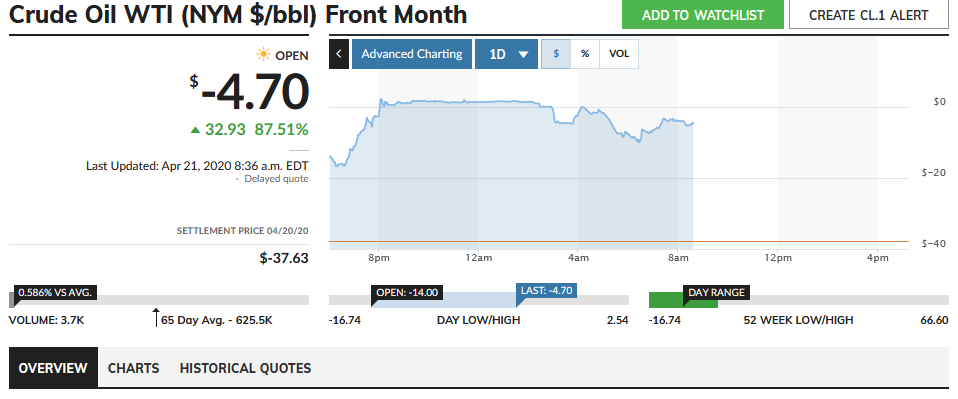Click the OPEN: -14.00 flag marker
This screenshot has width=958, height=399.
coord(404,293)
